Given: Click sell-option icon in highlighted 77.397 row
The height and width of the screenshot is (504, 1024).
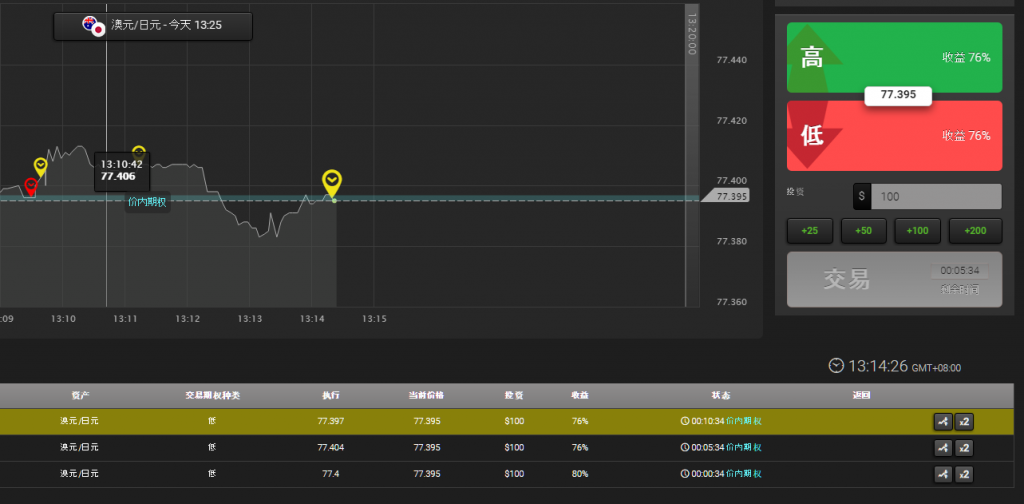Looking at the screenshot, I should pyautogui.click(x=942, y=422).
